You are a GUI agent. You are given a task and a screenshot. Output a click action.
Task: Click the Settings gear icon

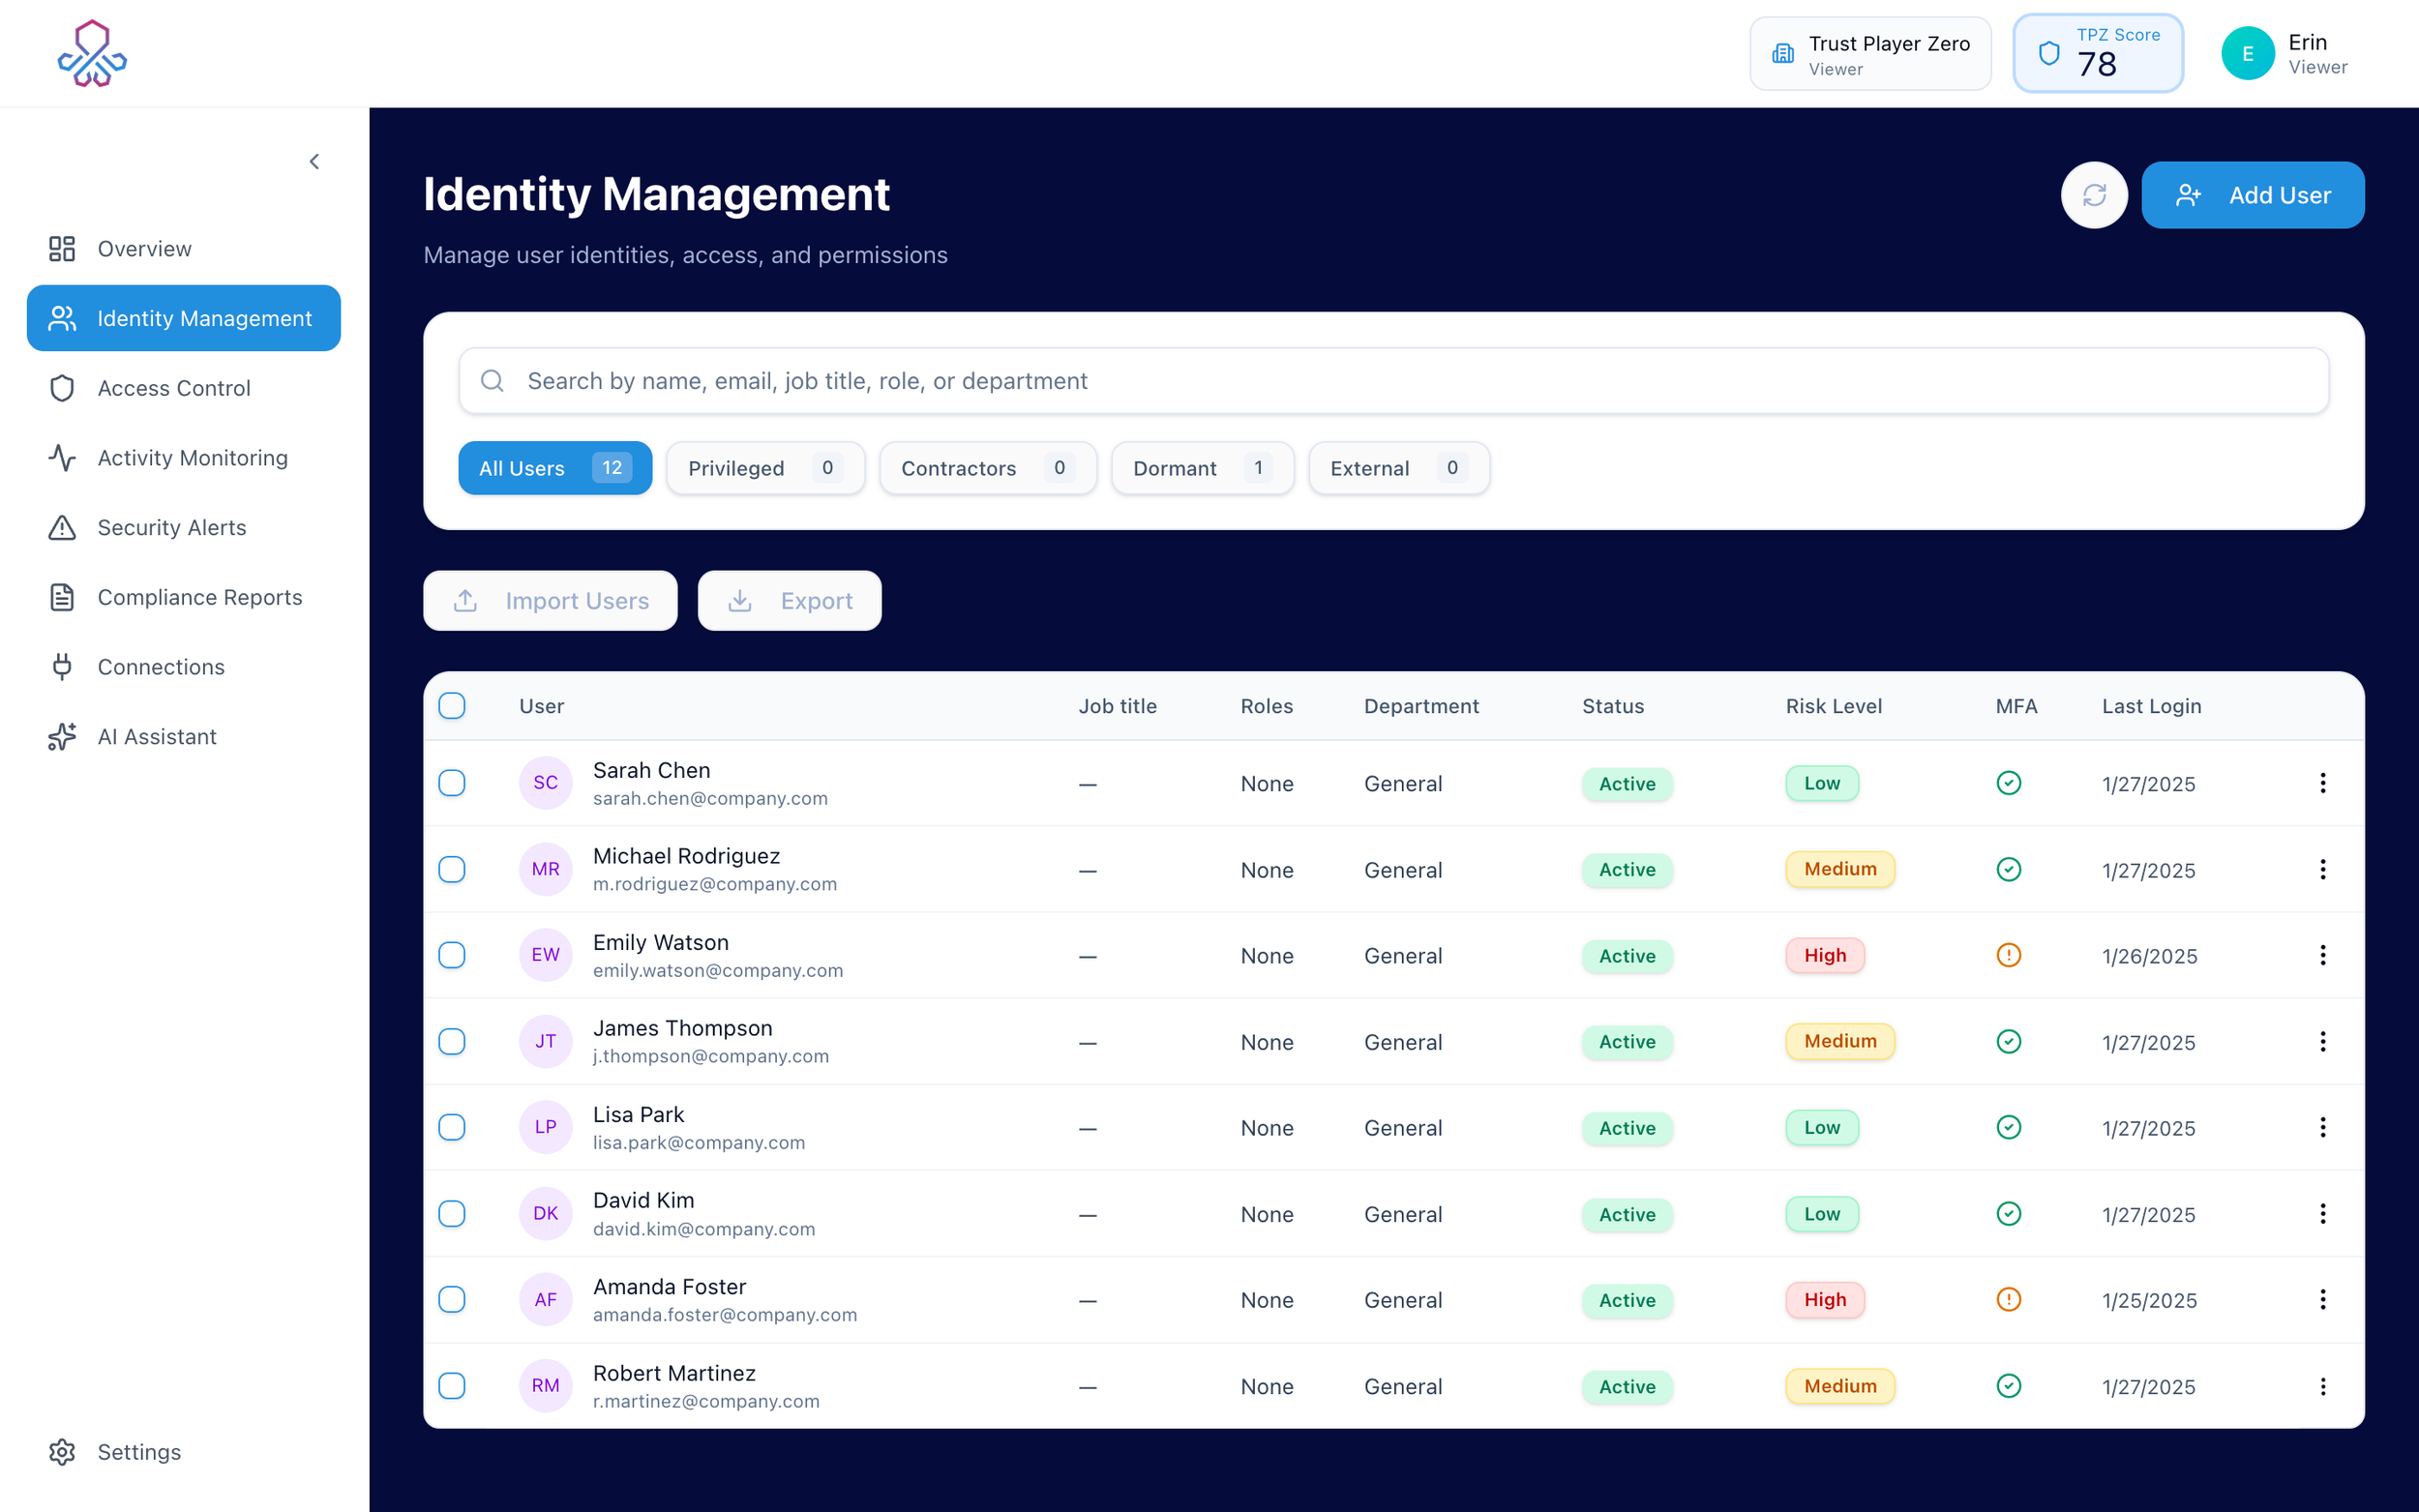[x=62, y=1452]
